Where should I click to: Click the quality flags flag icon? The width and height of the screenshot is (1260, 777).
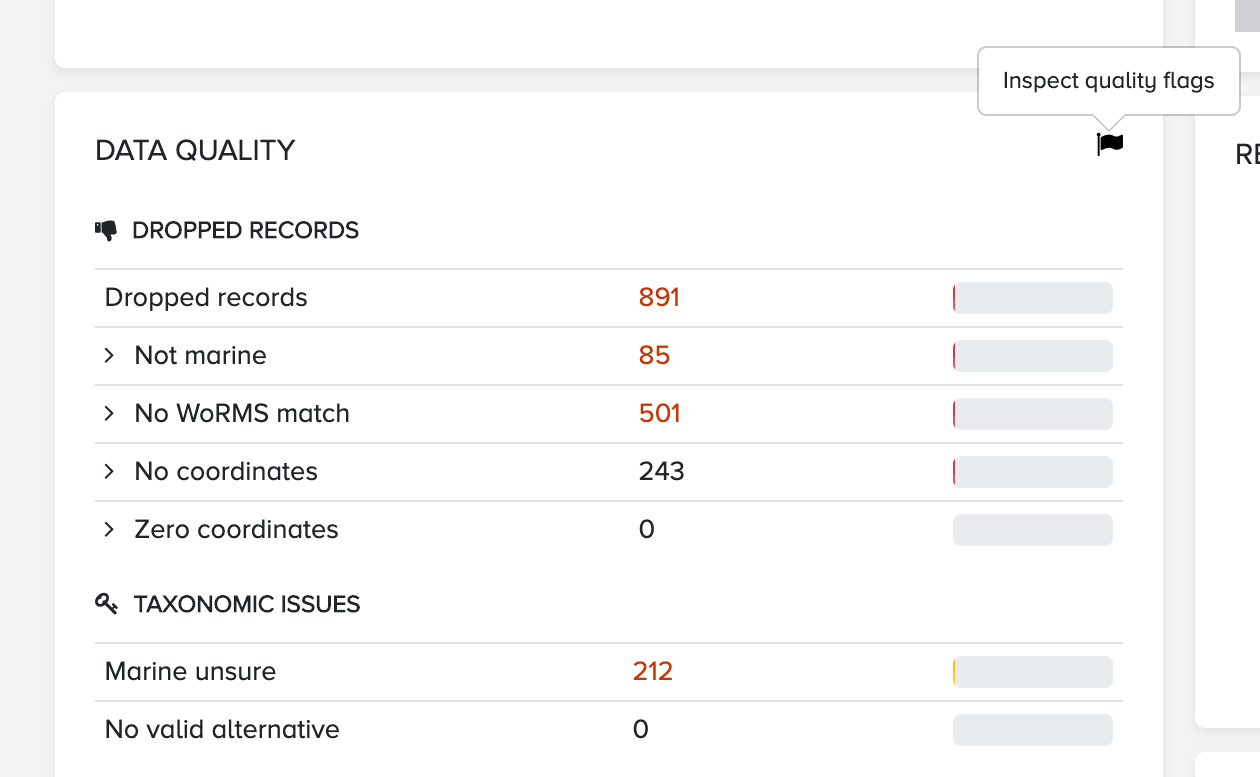pyautogui.click(x=1110, y=145)
